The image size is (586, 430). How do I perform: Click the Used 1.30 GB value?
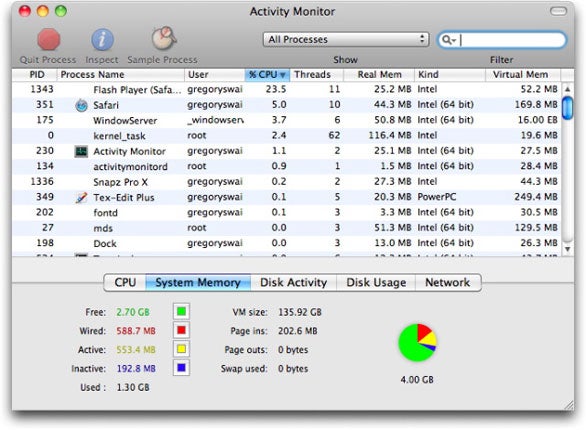pos(133,387)
